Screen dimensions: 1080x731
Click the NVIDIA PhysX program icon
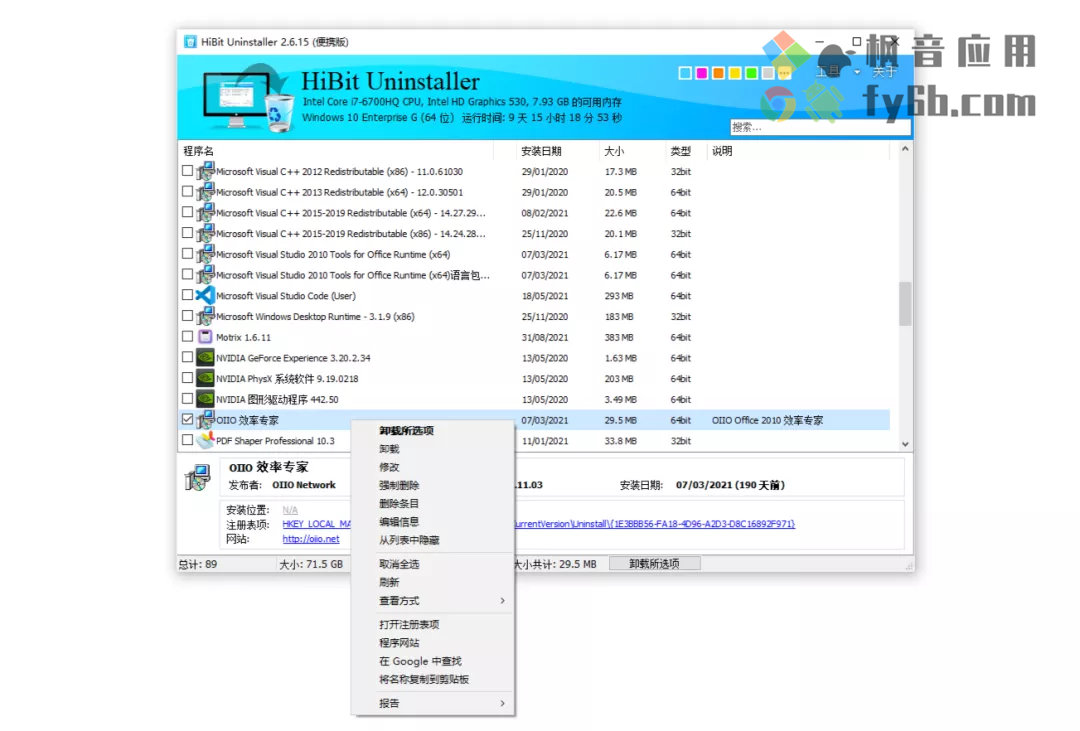coord(205,378)
